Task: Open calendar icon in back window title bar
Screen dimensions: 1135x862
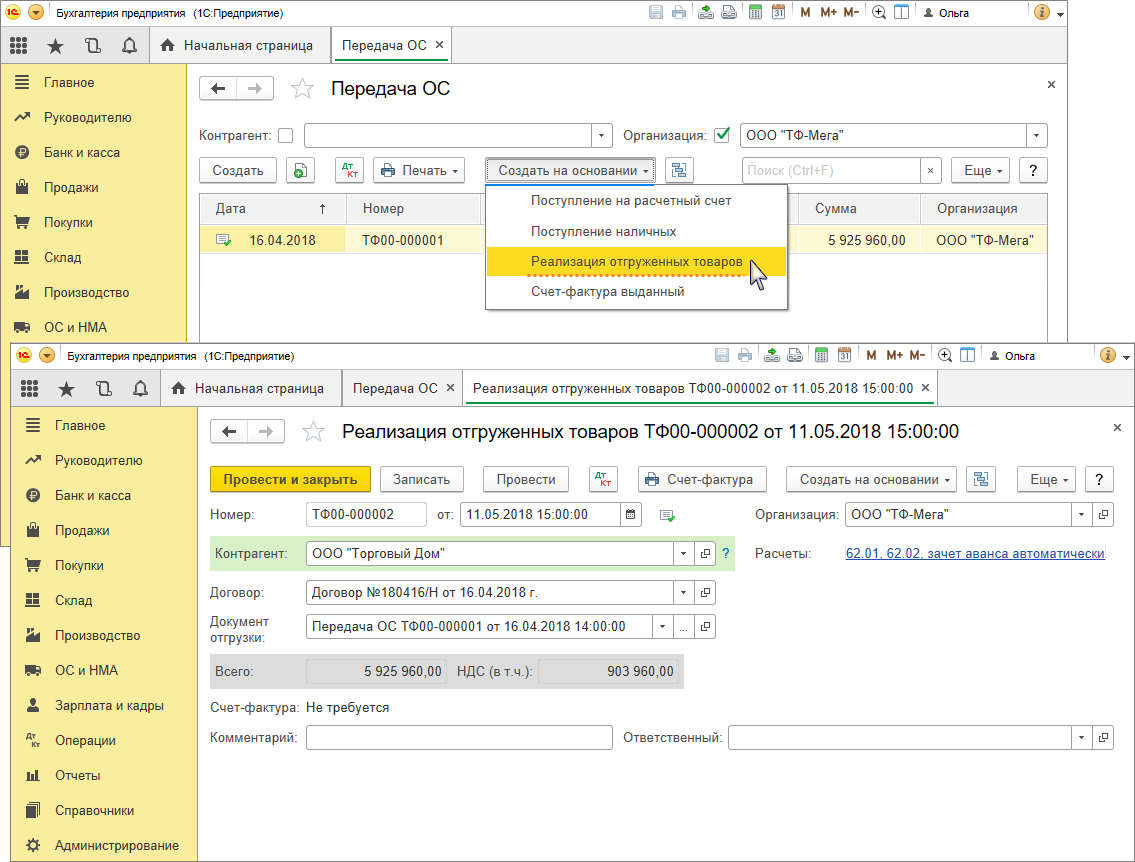Action: [x=778, y=12]
